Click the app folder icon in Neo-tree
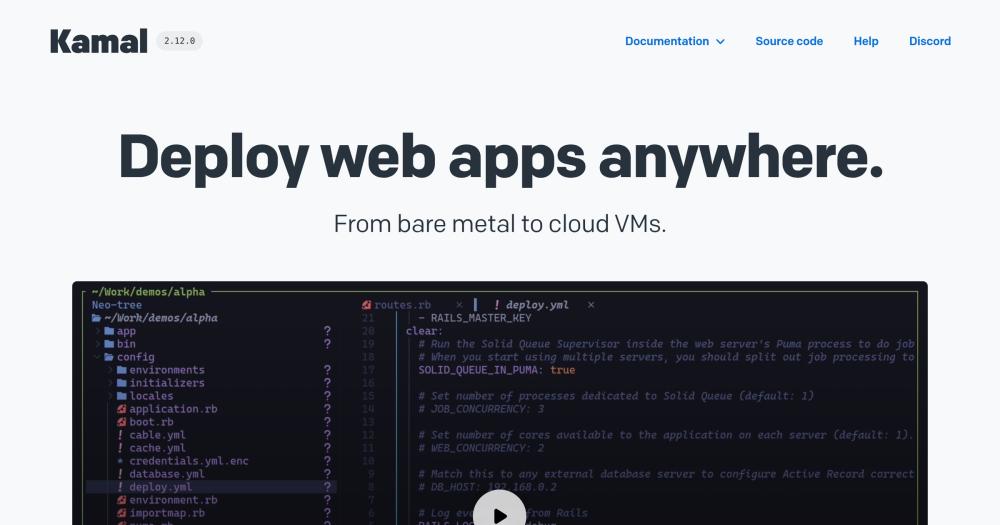 [x=109, y=331]
